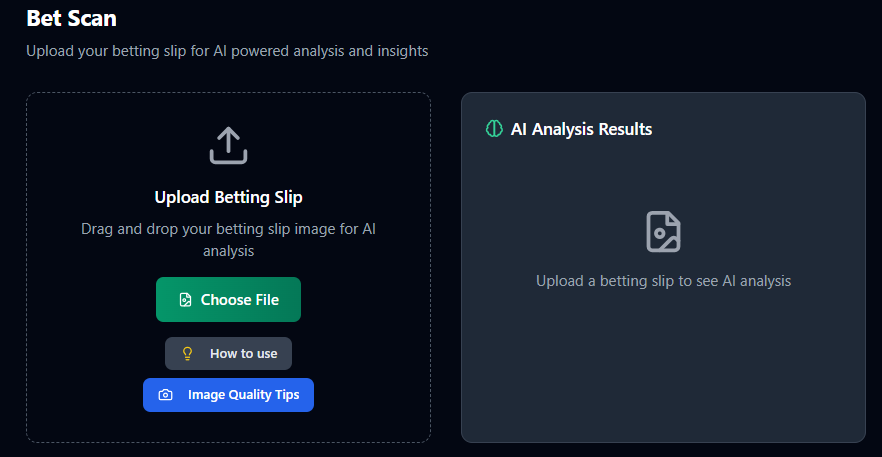Viewport: 882px width, 457px height.
Task: Click the subtitle about AI powered analysis
Action: [227, 50]
